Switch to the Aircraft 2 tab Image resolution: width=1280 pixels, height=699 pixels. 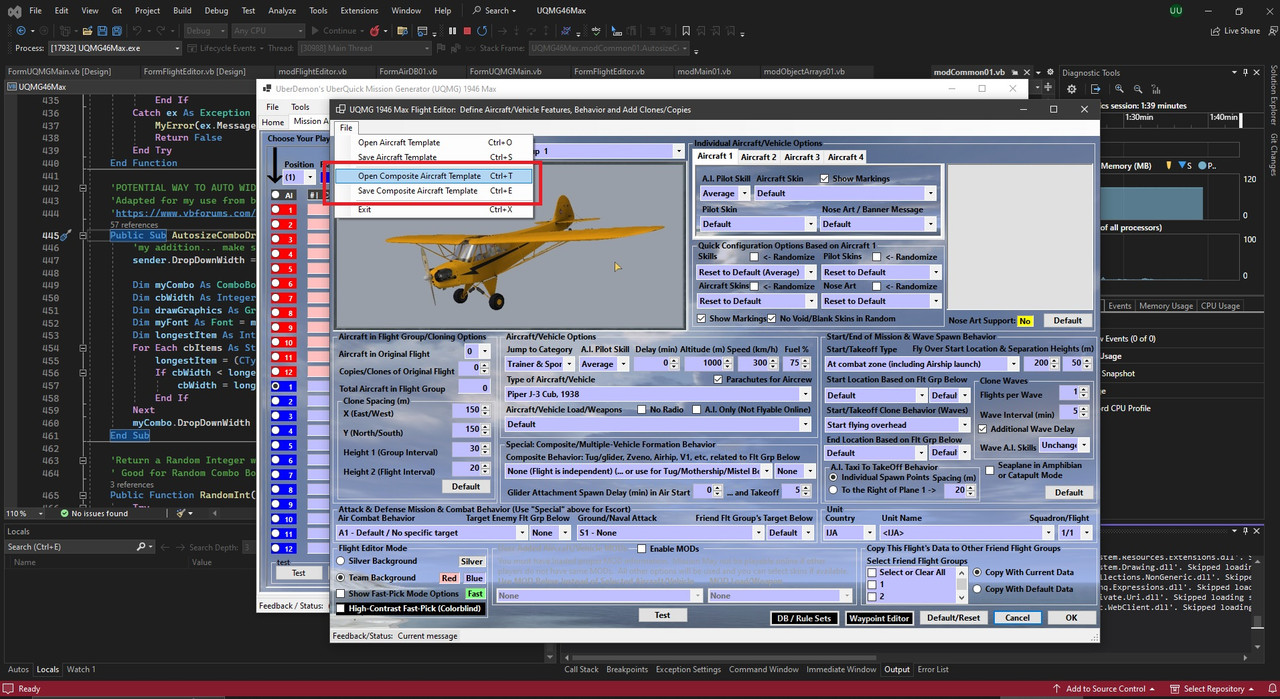(x=758, y=157)
